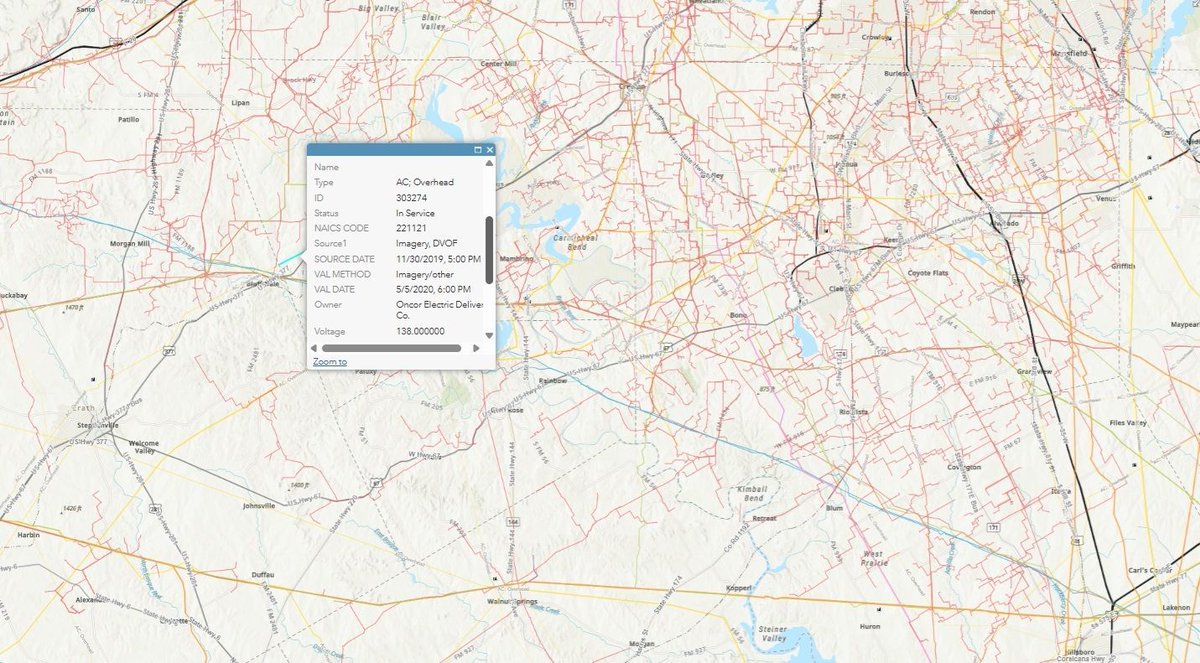Click the Blum label on the map
1200x663 pixels.
[834, 508]
